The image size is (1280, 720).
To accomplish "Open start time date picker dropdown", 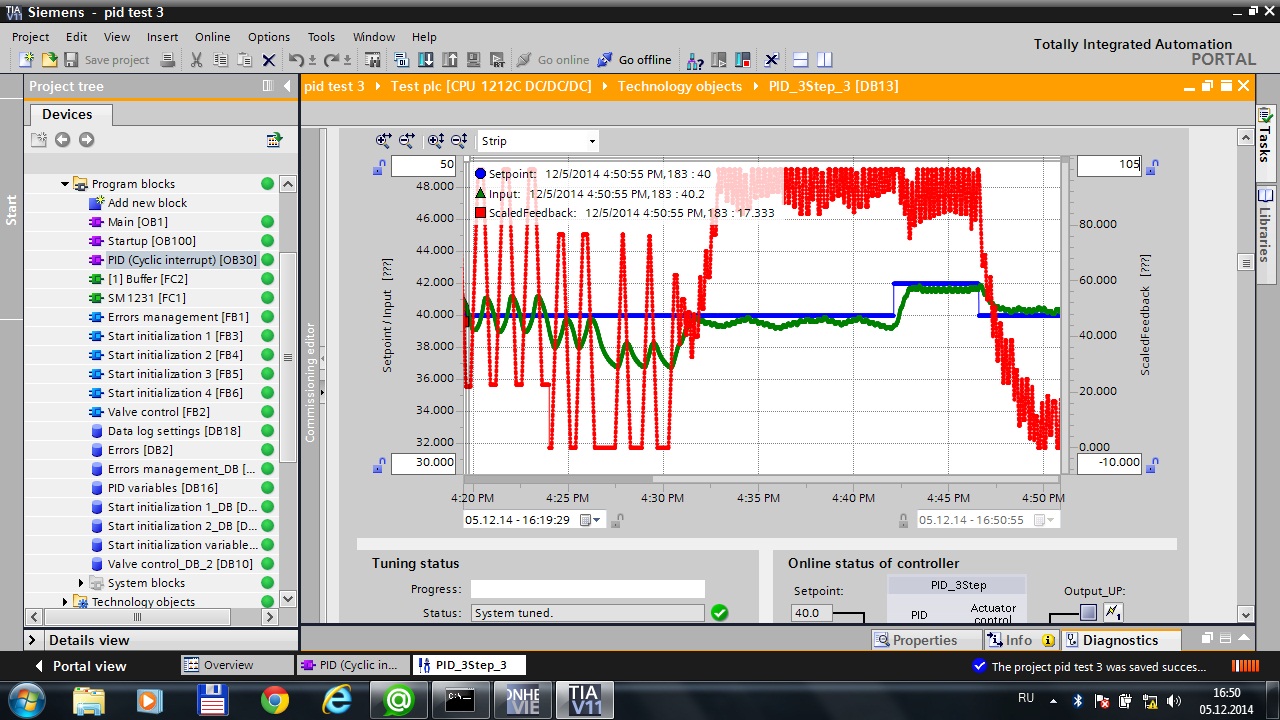I will click(x=596, y=520).
